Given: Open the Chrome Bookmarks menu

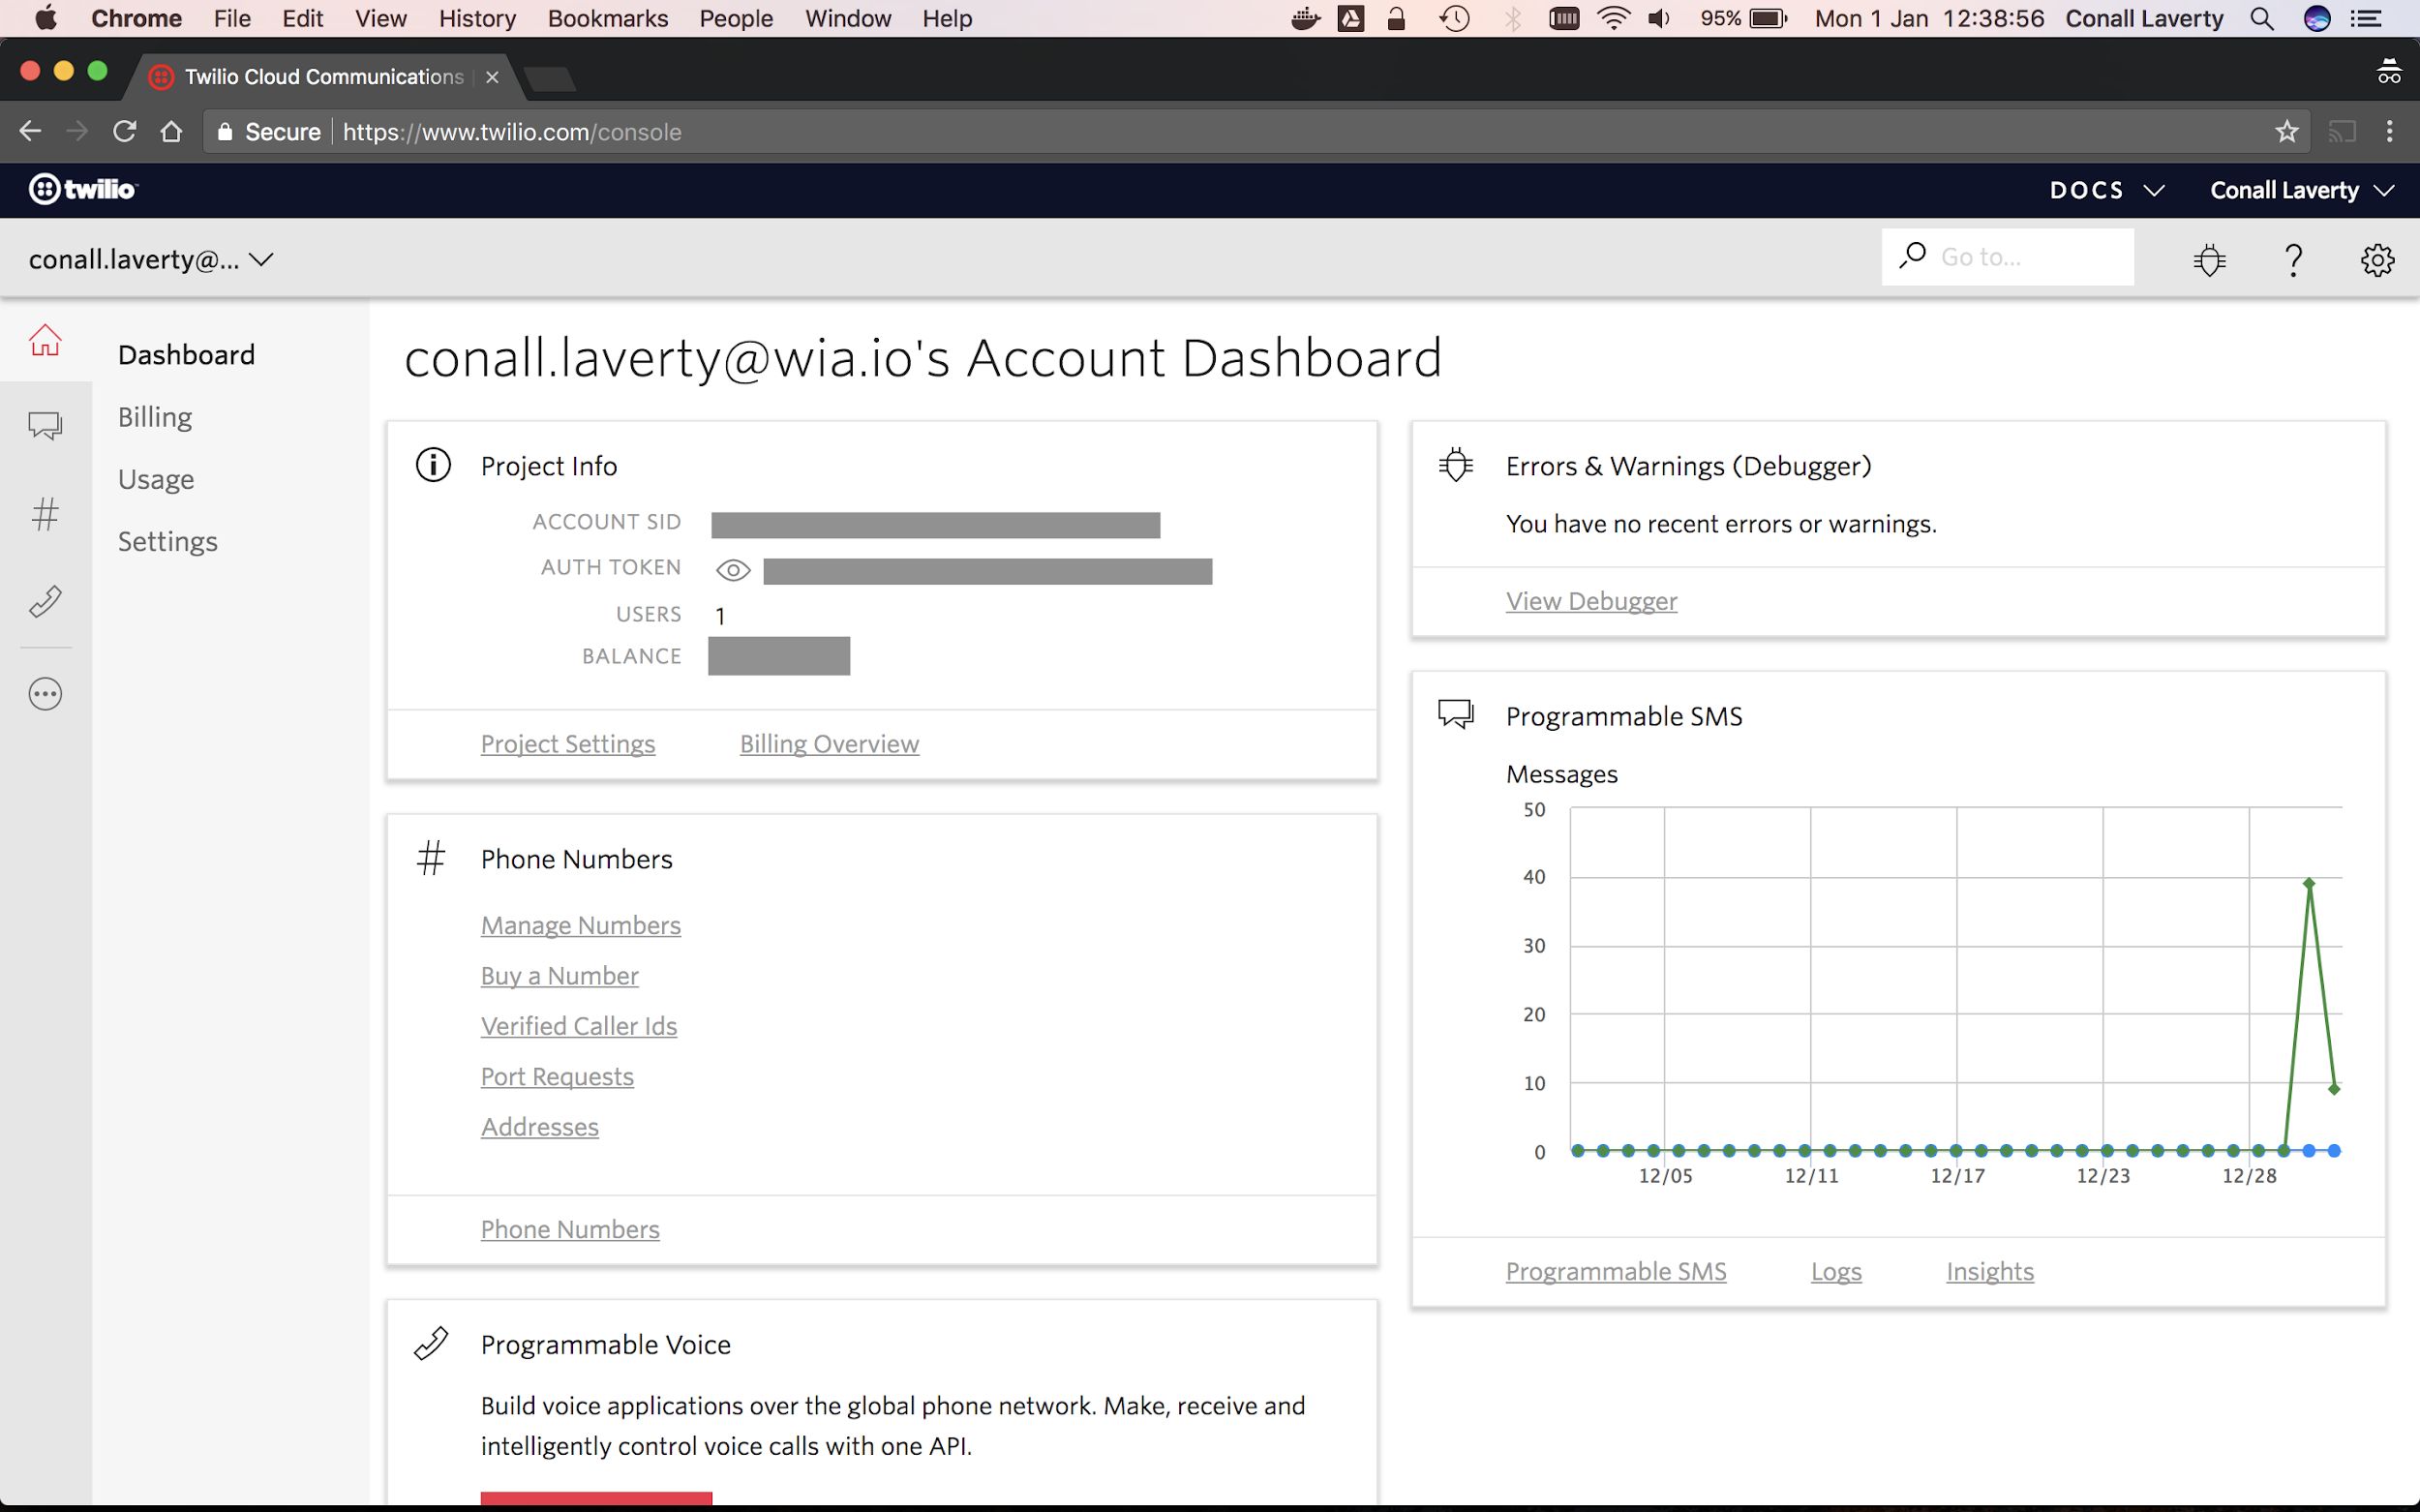Looking at the screenshot, I should point(607,18).
